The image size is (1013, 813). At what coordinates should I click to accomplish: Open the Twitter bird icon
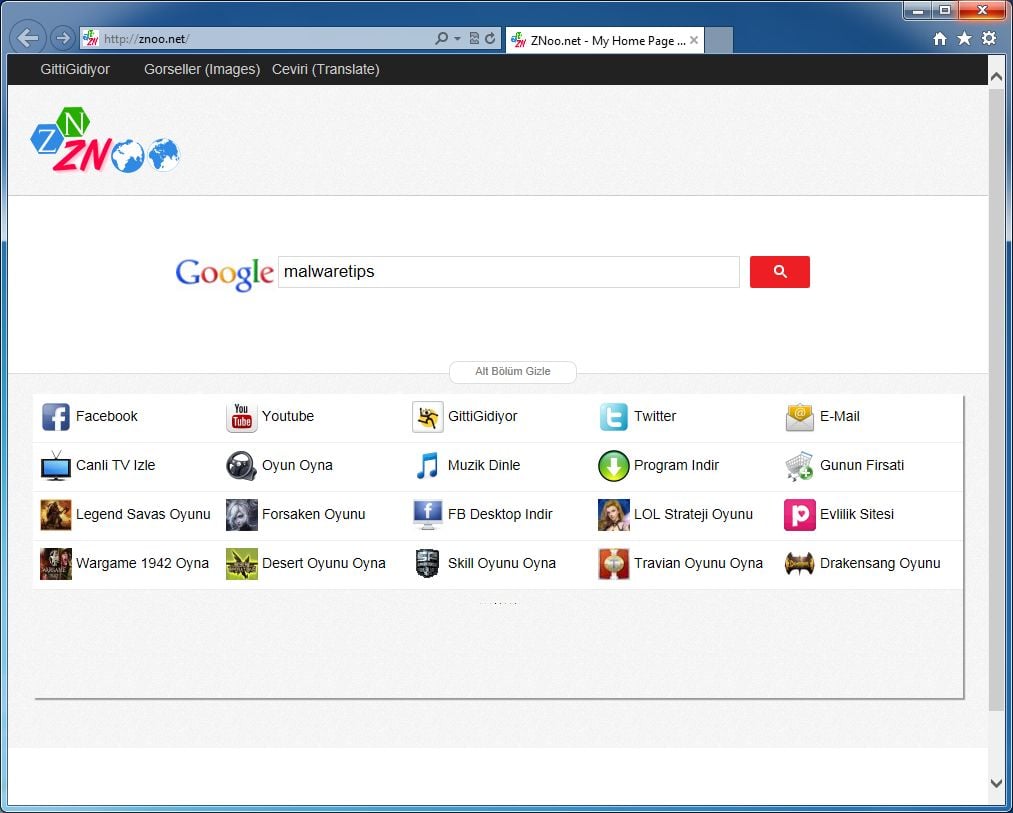point(614,417)
